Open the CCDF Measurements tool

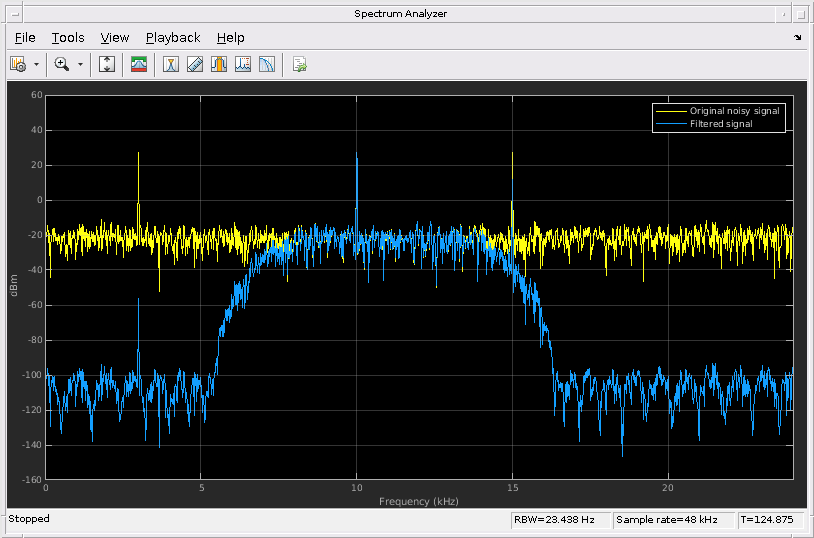click(267, 64)
